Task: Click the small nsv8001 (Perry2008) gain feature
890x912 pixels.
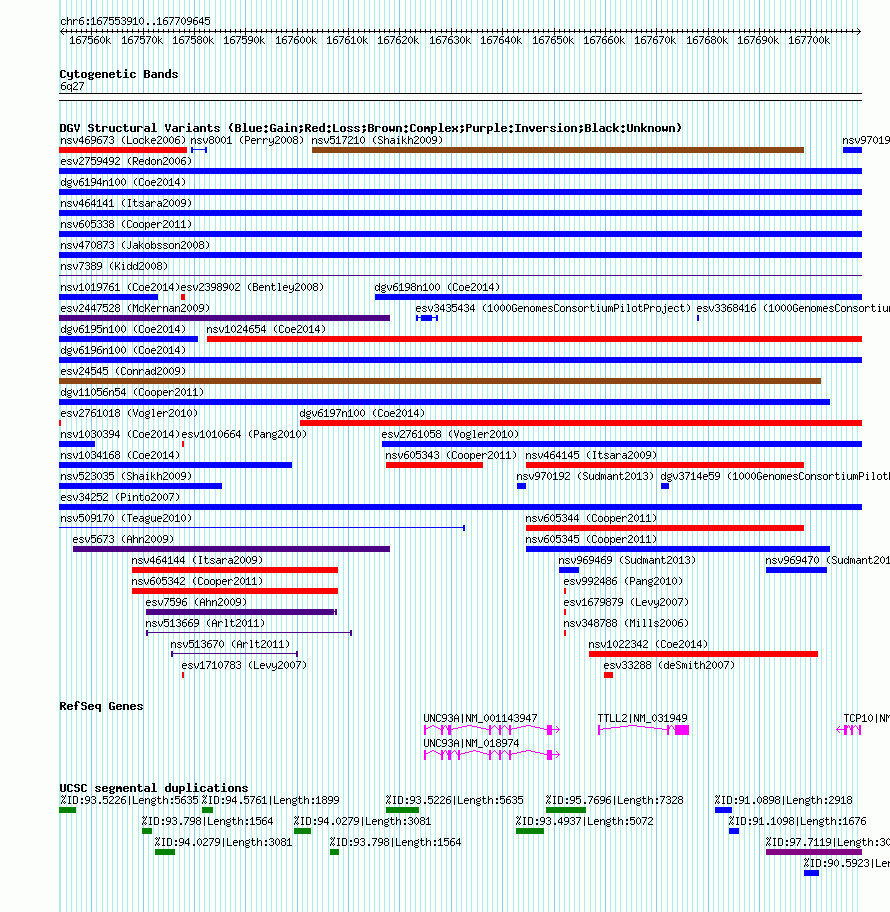Action: [x=199, y=150]
